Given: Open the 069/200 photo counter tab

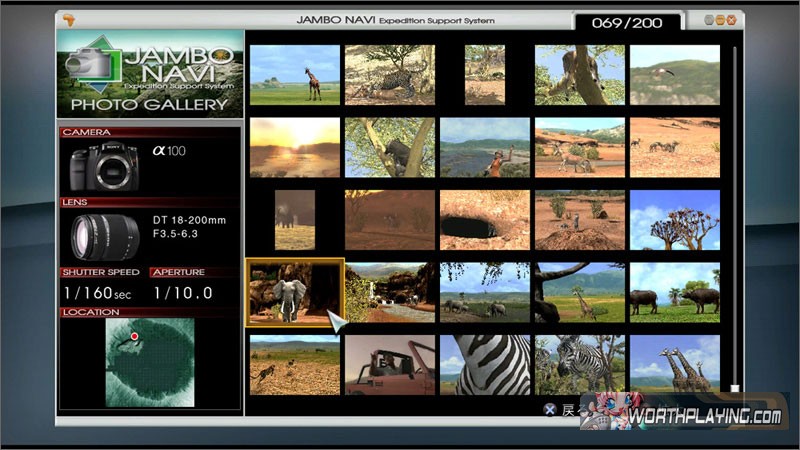Looking at the screenshot, I should click(x=627, y=21).
